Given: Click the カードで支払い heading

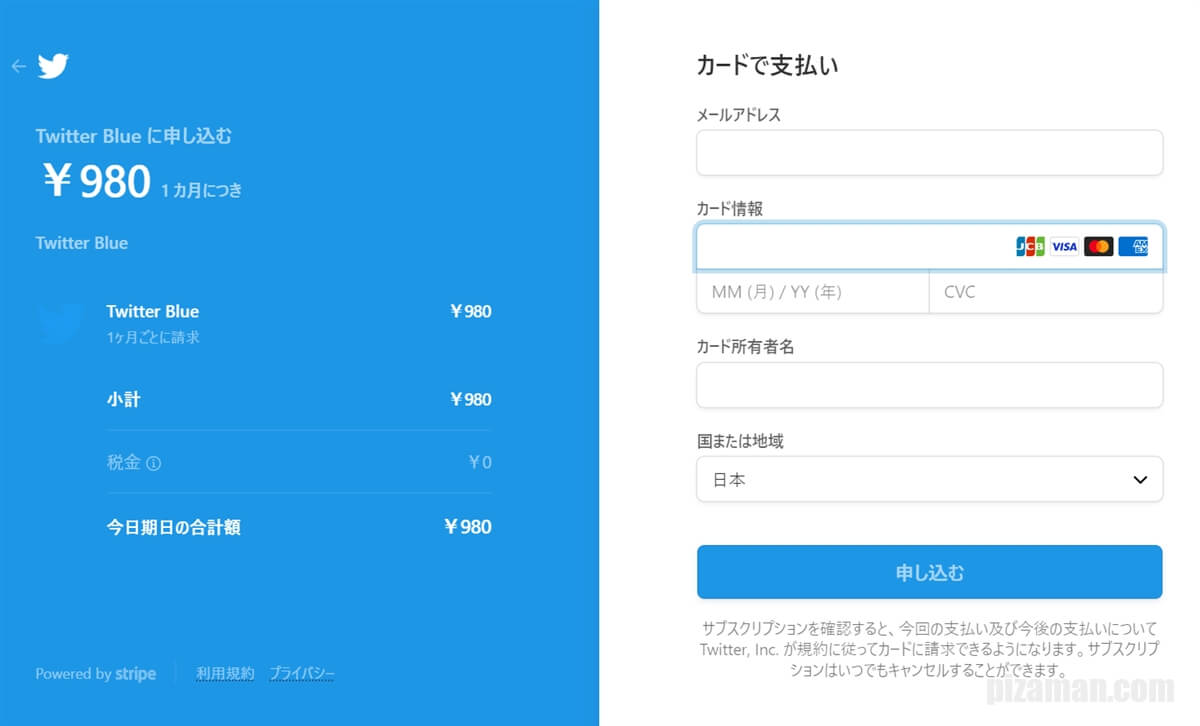Looking at the screenshot, I should click(767, 67).
